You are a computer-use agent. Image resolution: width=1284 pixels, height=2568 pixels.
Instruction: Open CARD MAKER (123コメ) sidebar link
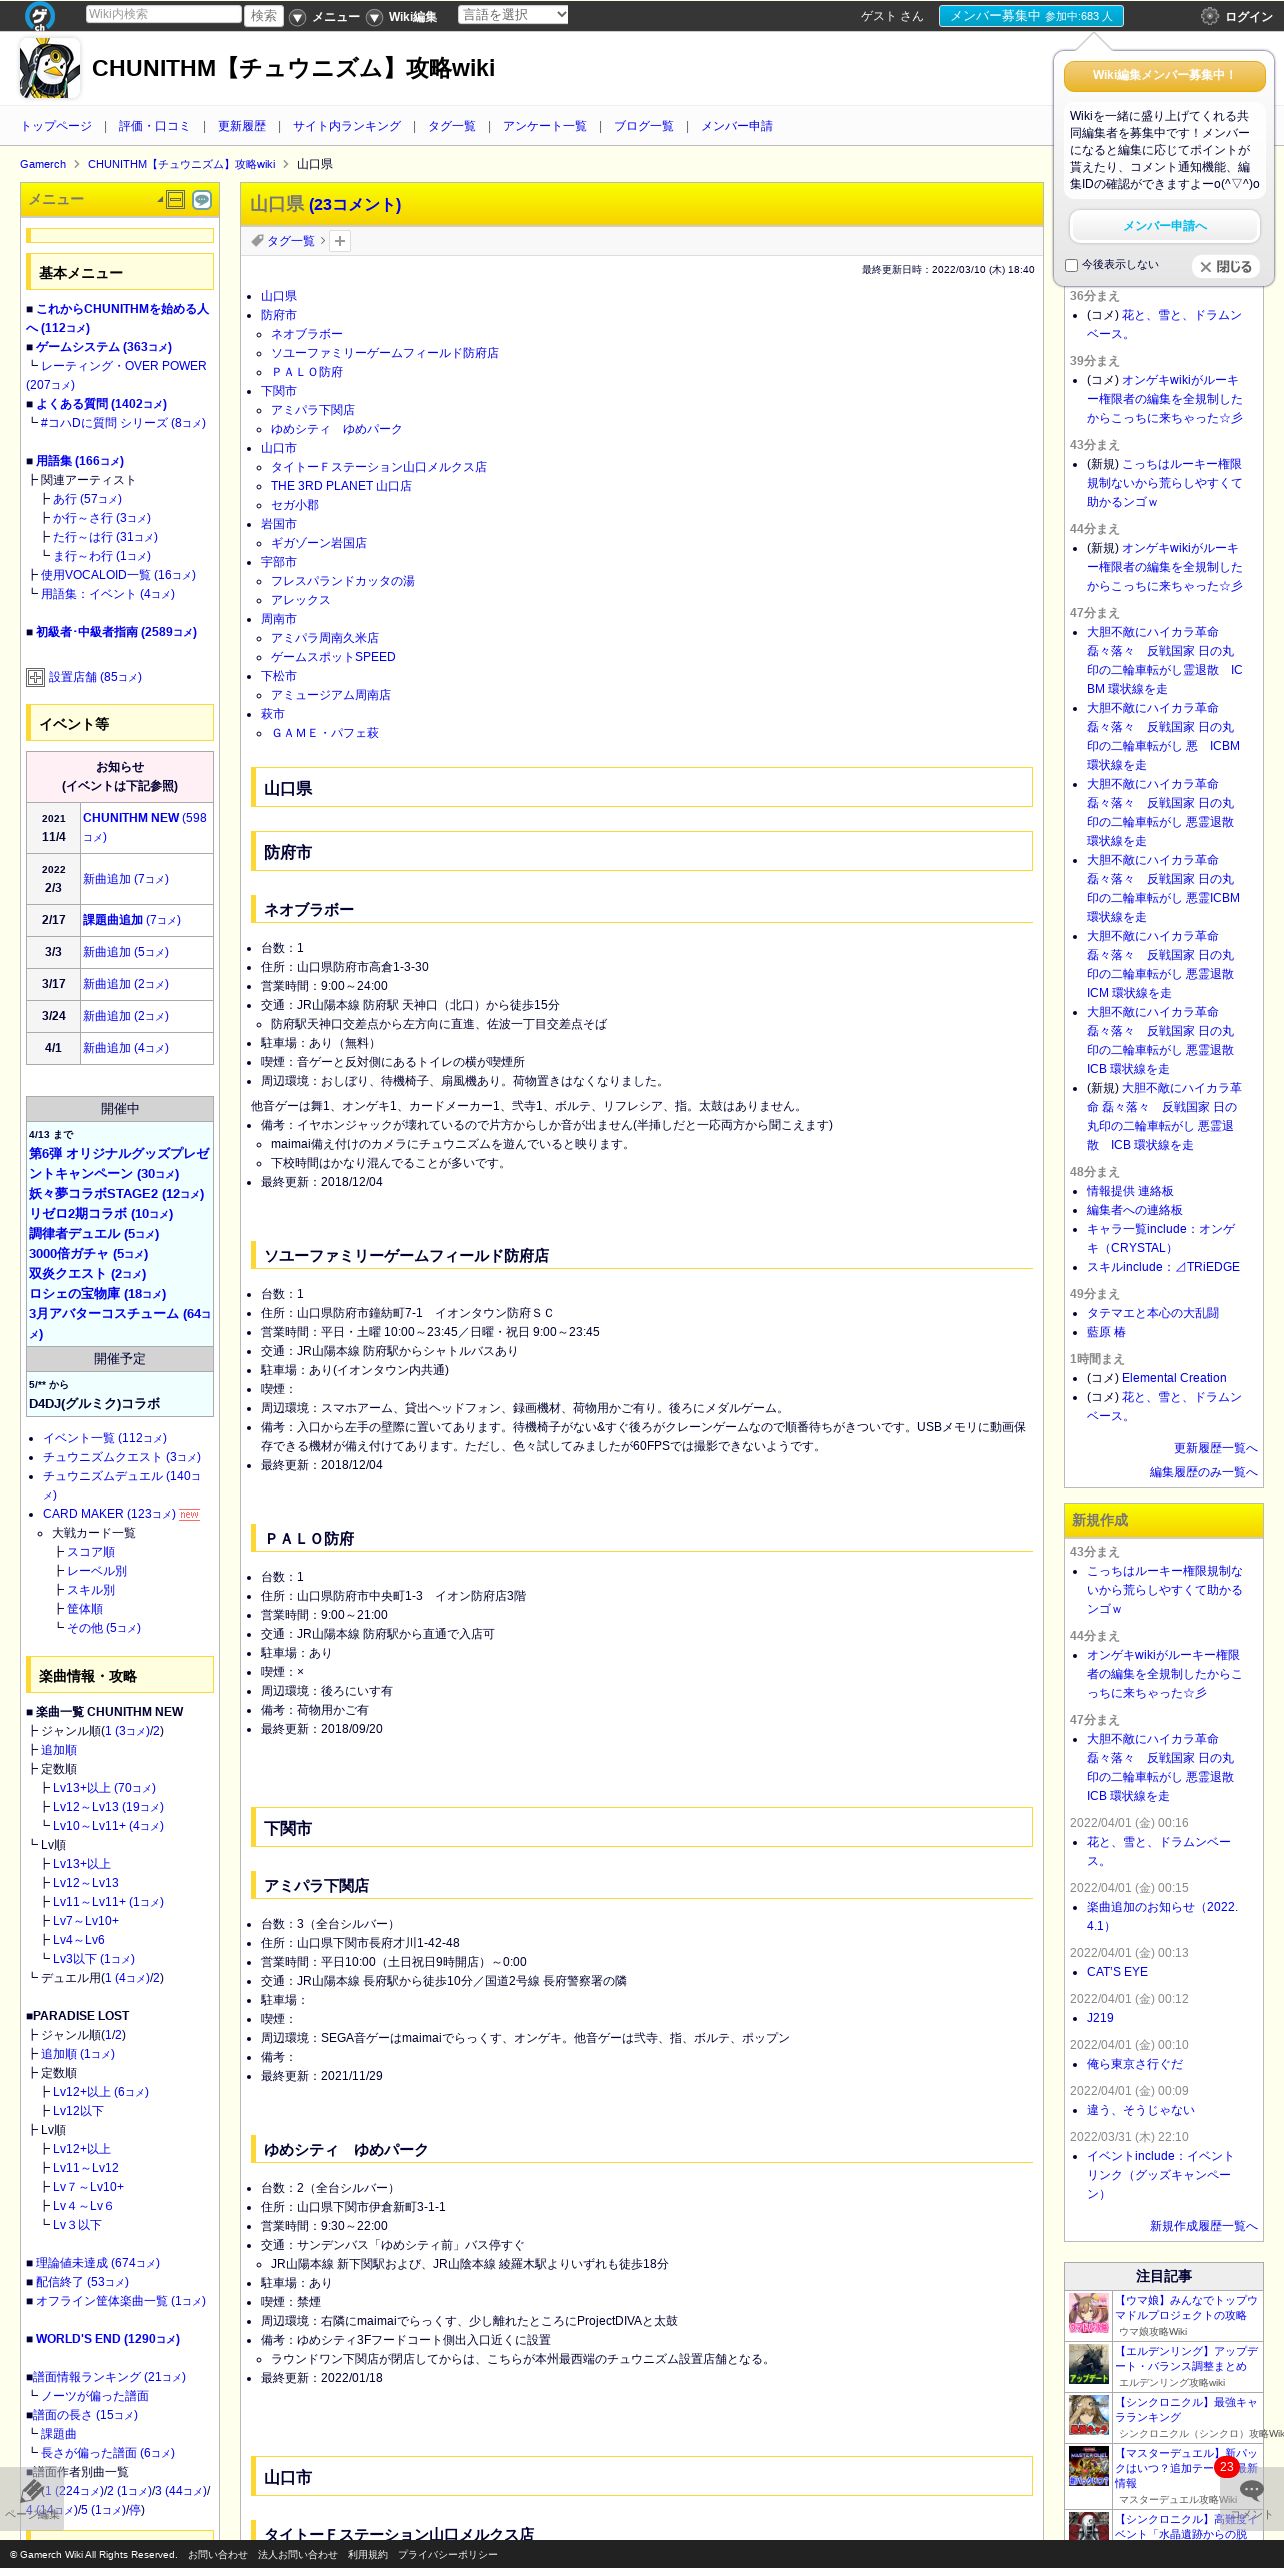coord(109,1514)
